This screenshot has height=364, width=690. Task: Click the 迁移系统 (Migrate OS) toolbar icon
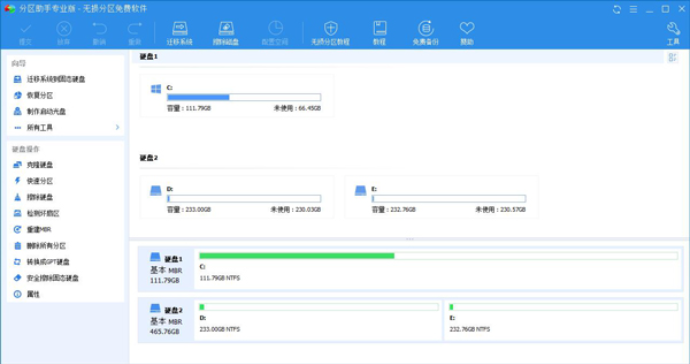coord(180,33)
